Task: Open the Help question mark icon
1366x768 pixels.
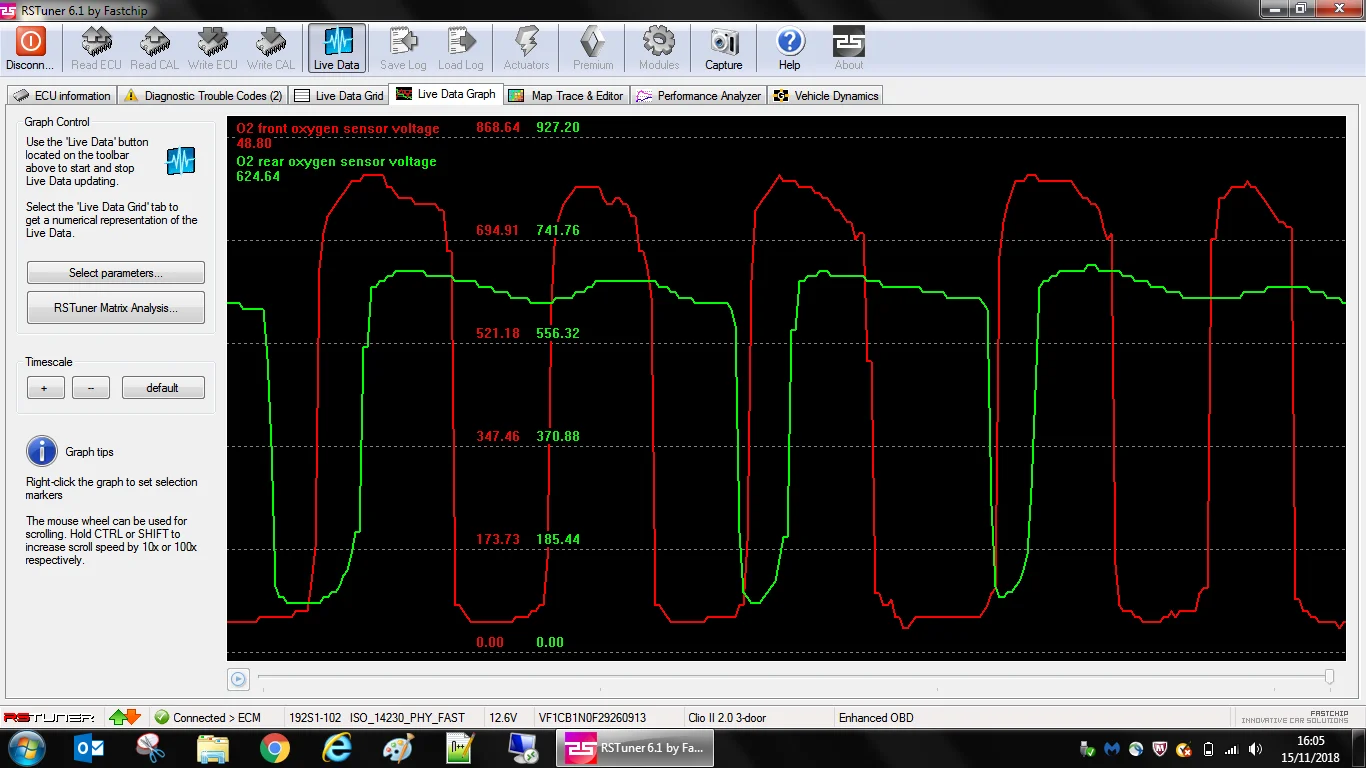Action: click(x=789, y=41)
